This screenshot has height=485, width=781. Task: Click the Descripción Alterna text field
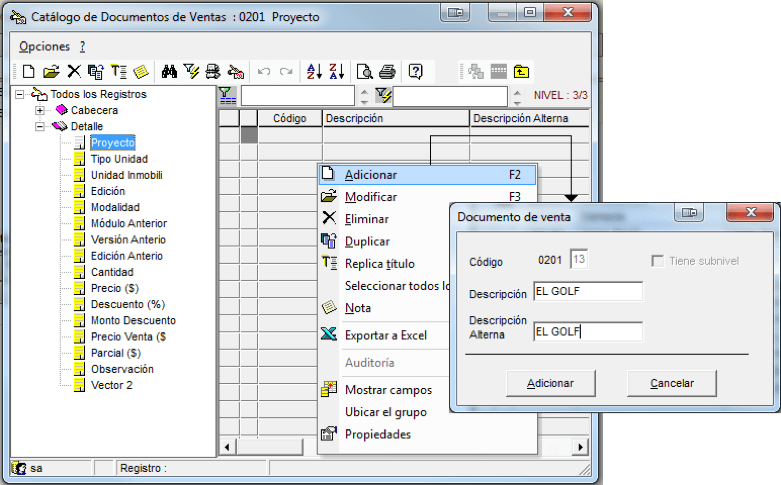pyautogui.click(x=588, y=331)
